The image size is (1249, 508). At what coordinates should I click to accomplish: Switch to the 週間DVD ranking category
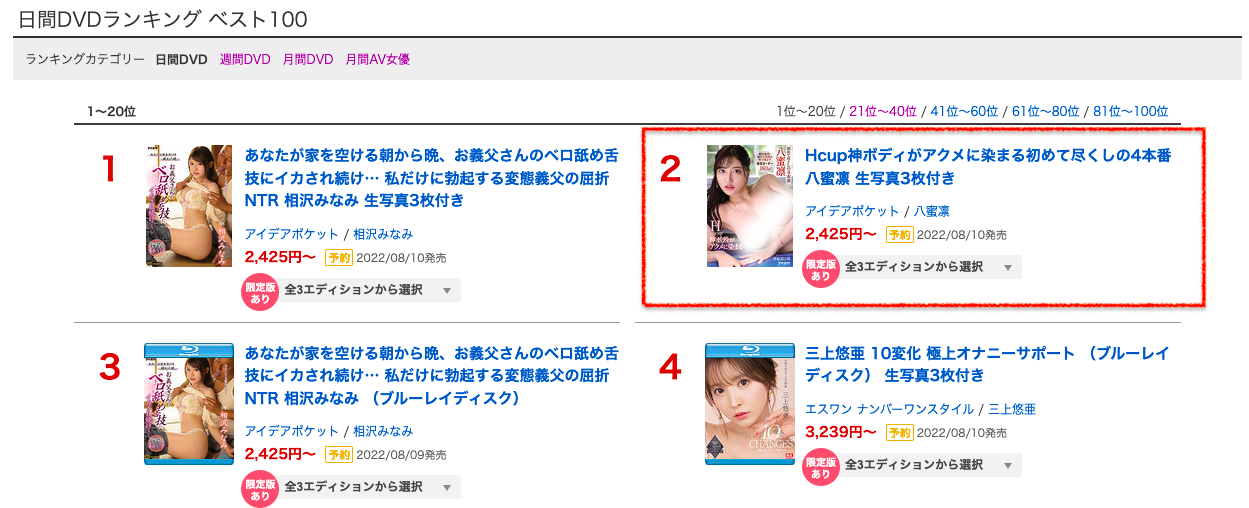point(245,59)
